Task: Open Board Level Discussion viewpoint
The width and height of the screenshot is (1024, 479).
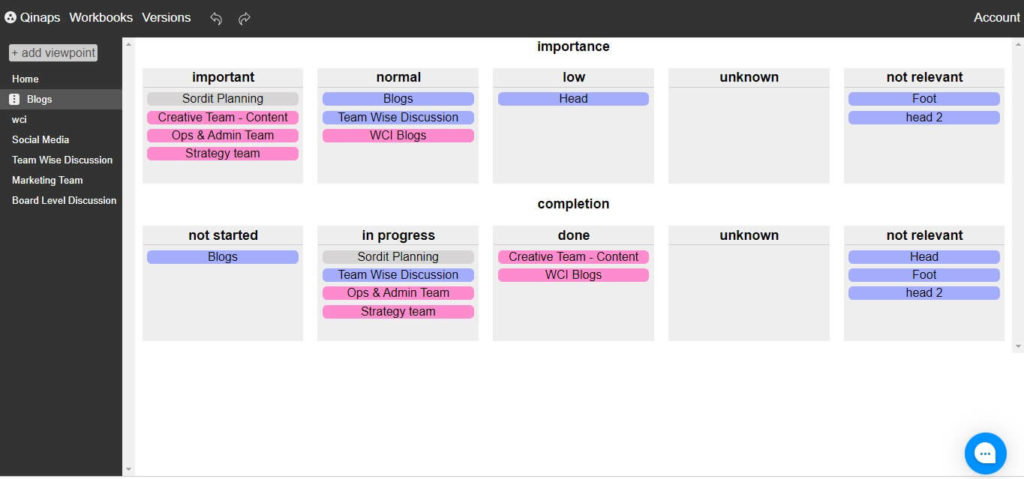Action: tap(64, 201)
